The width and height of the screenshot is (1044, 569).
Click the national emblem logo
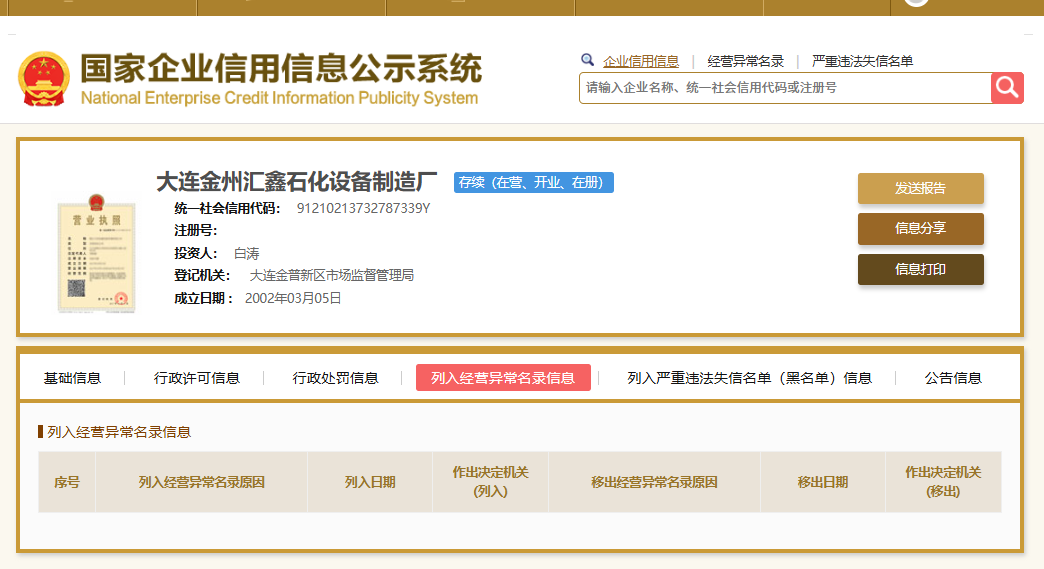pos(44,79)
